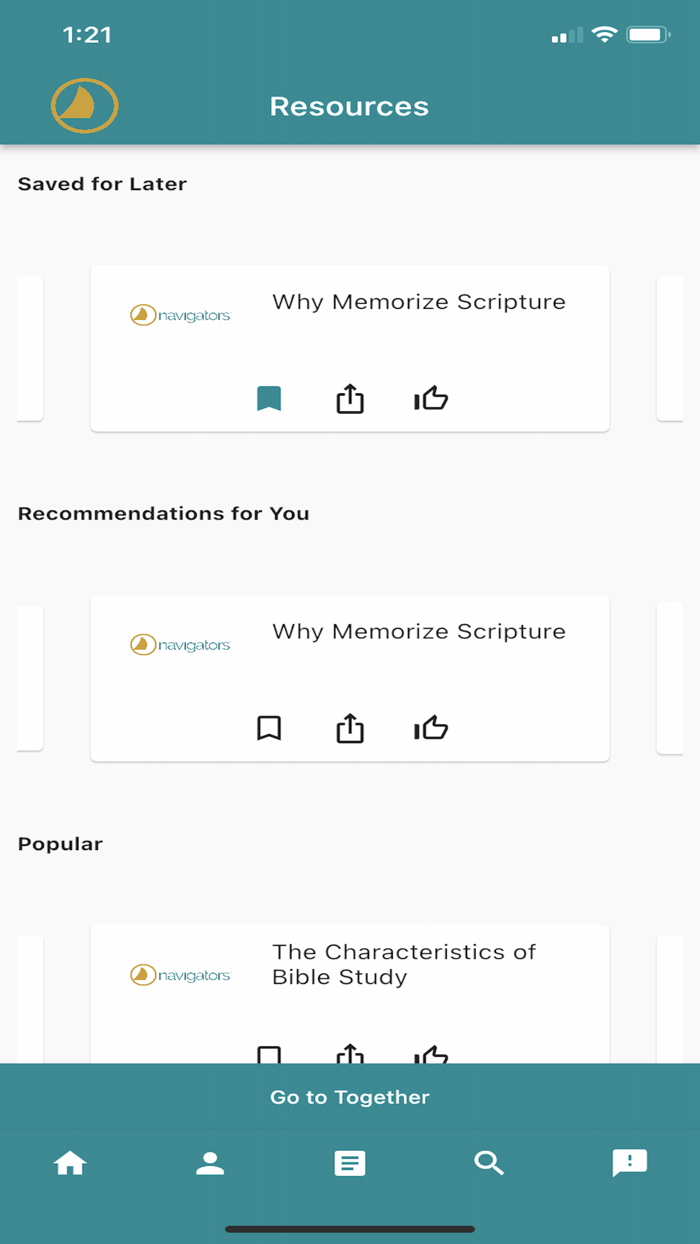Open the Why Memorize Scripture resource card
Image resolution: width=700 pixels, height=1244 pixels.
pyautogui.click(x=419, y=301)
